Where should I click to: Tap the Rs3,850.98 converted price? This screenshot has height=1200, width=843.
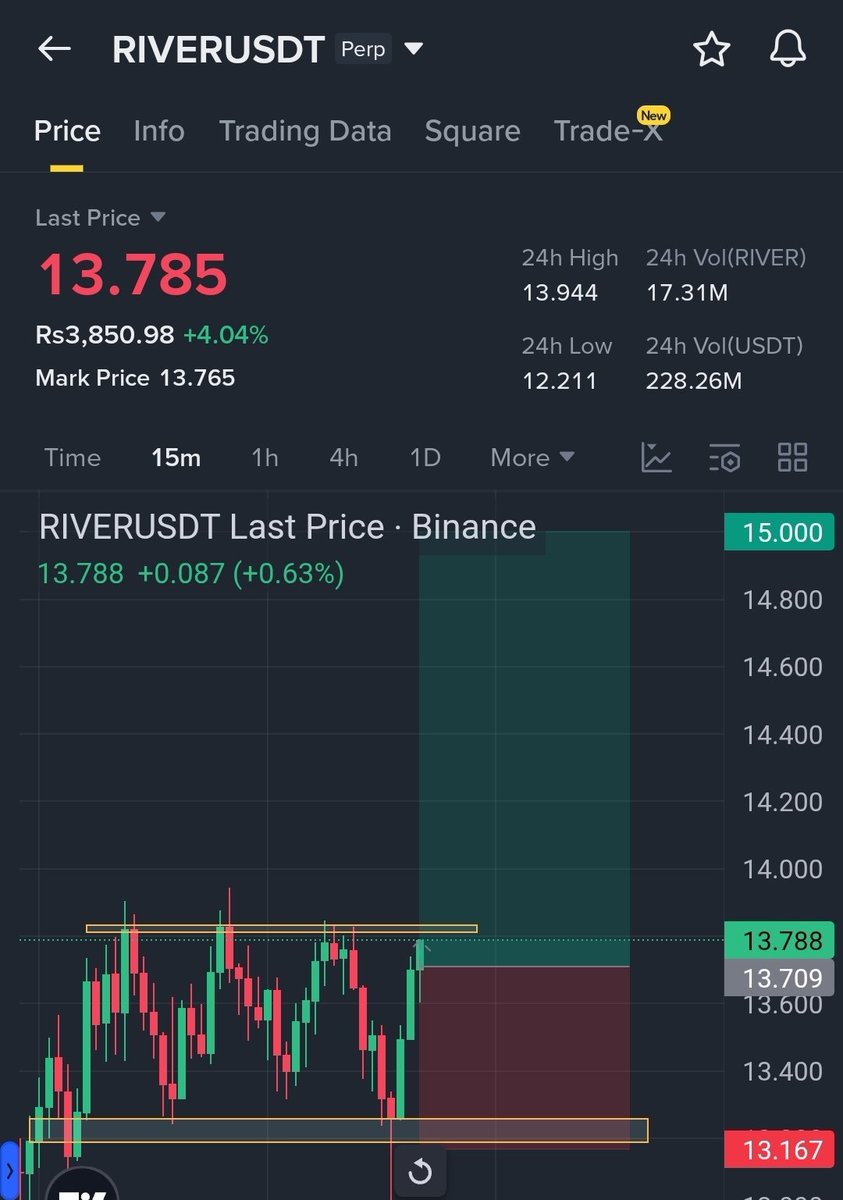[x=105, y=335]
